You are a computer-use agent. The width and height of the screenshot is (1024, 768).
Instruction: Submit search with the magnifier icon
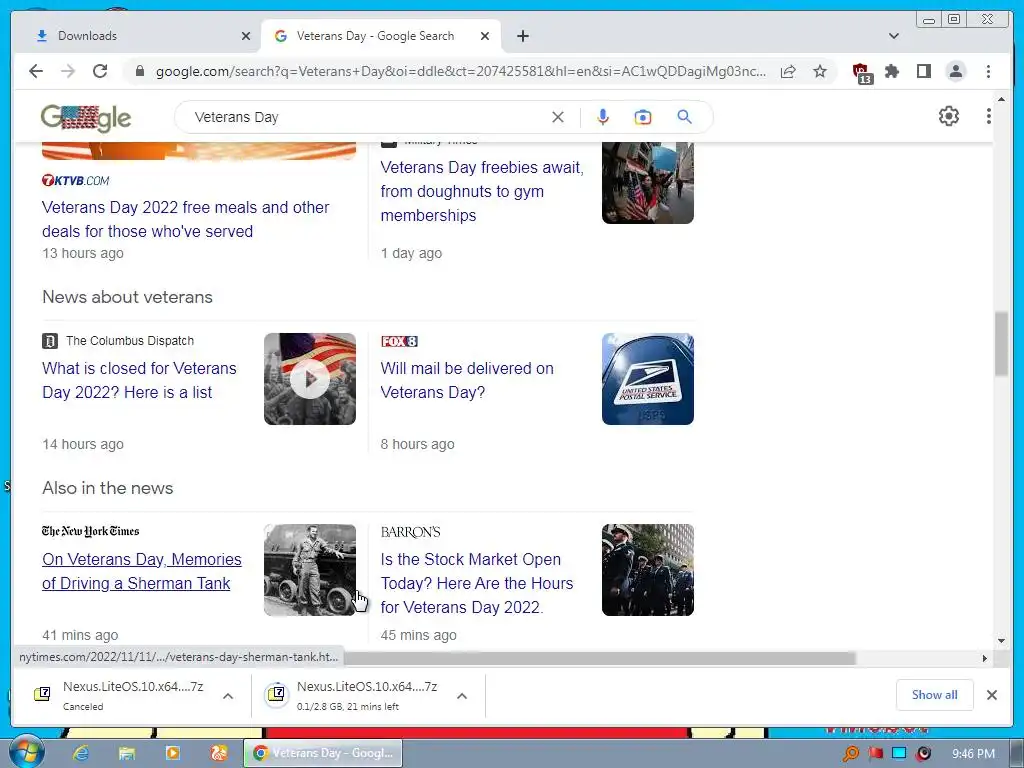(x=684, y=117)
